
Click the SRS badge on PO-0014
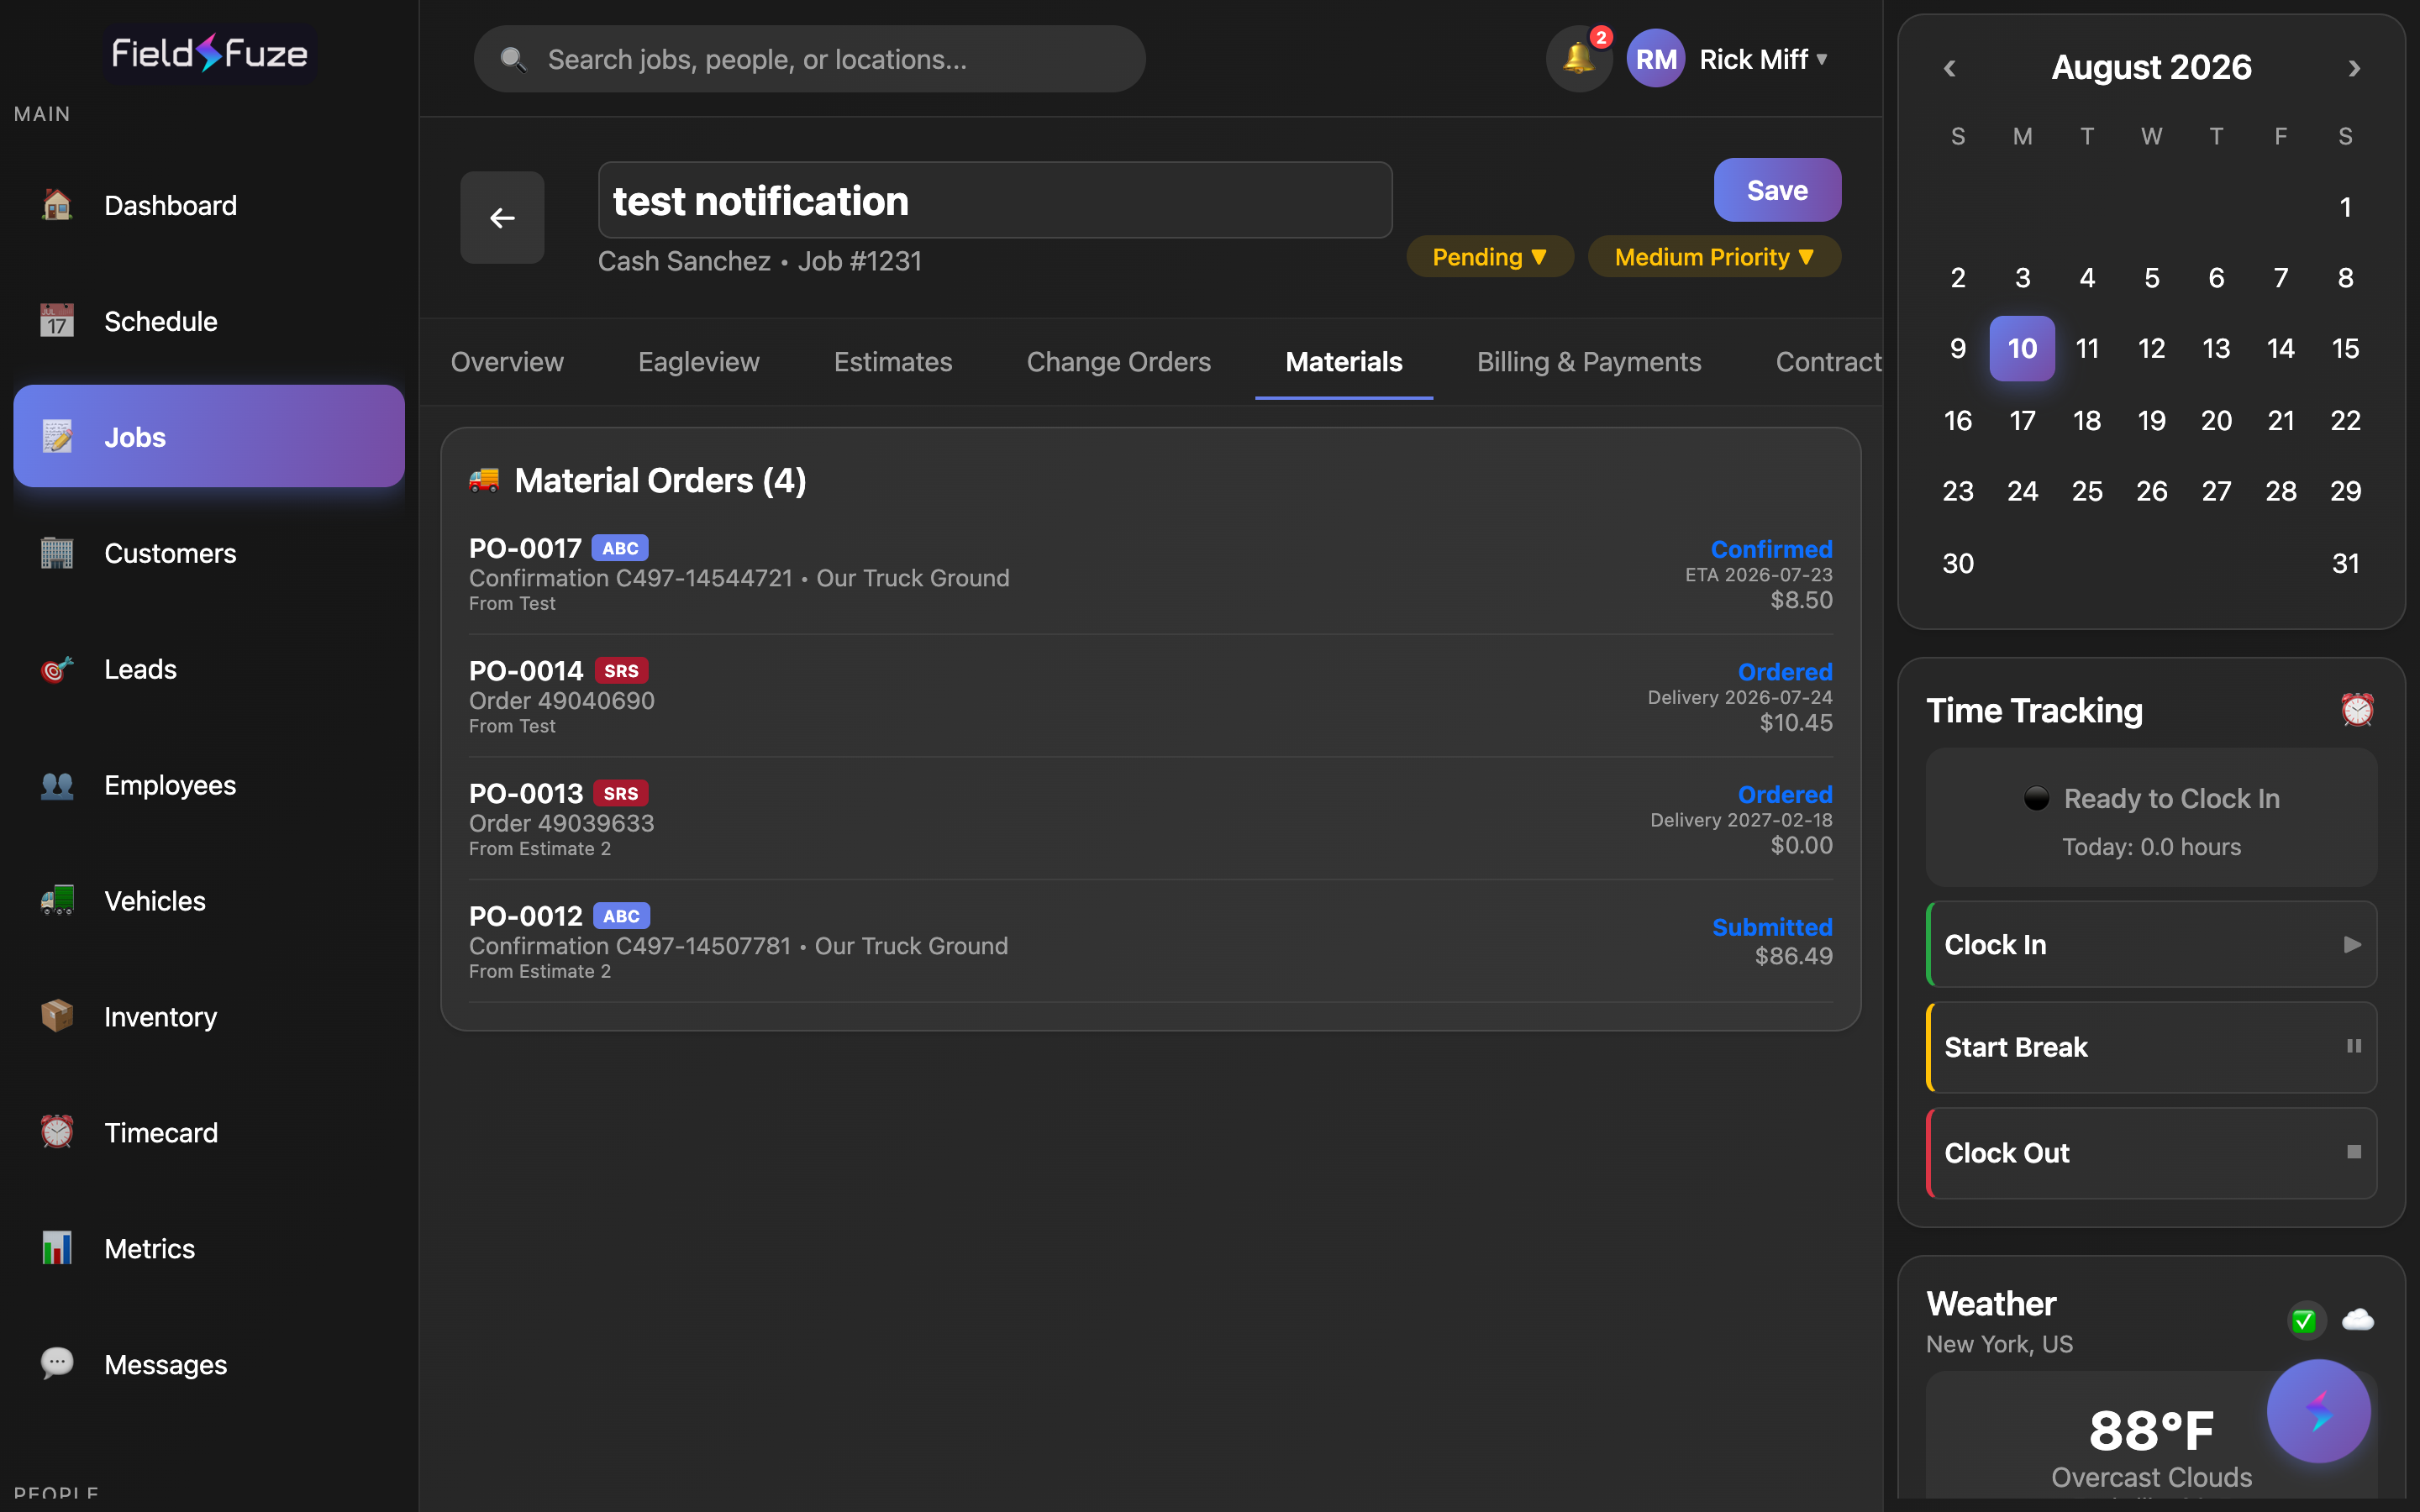tap(621, 671)
